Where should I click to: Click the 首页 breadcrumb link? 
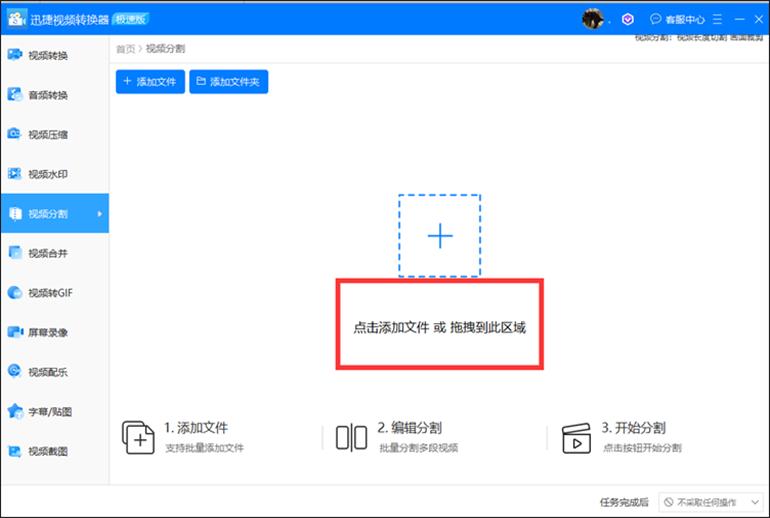coord(125,49)
